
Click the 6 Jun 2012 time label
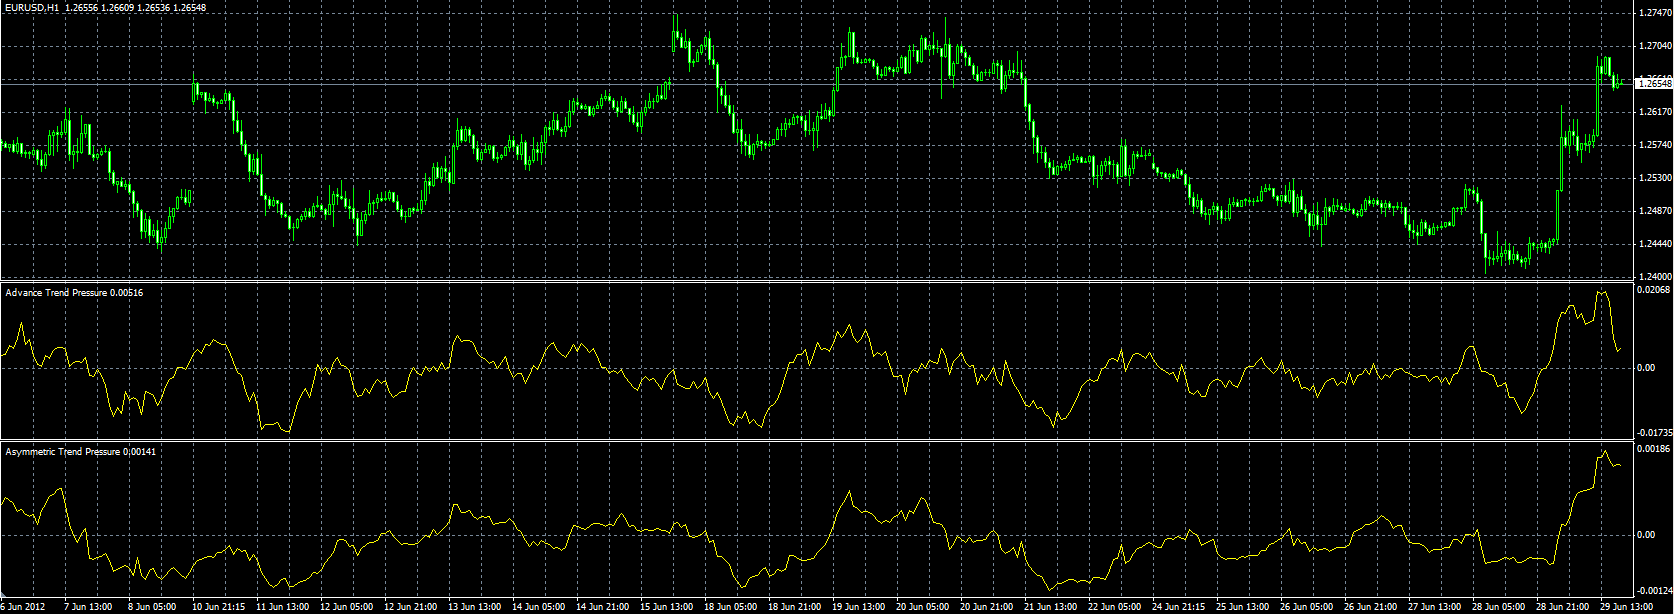23,606
